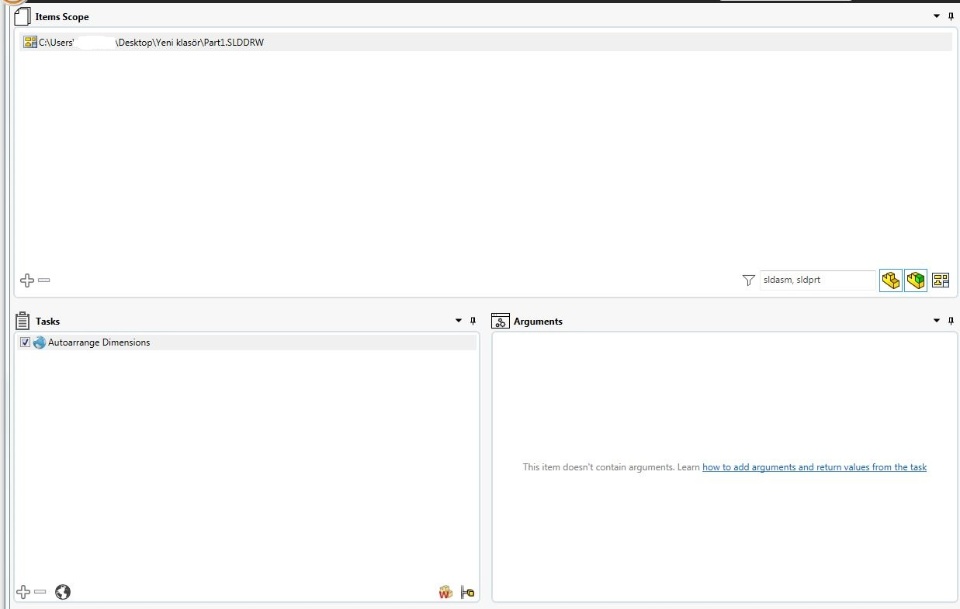The height and width of the screenshot is (609, 960).
Task: Click the Tasks clipboard icon
Action: click(23, 321)
